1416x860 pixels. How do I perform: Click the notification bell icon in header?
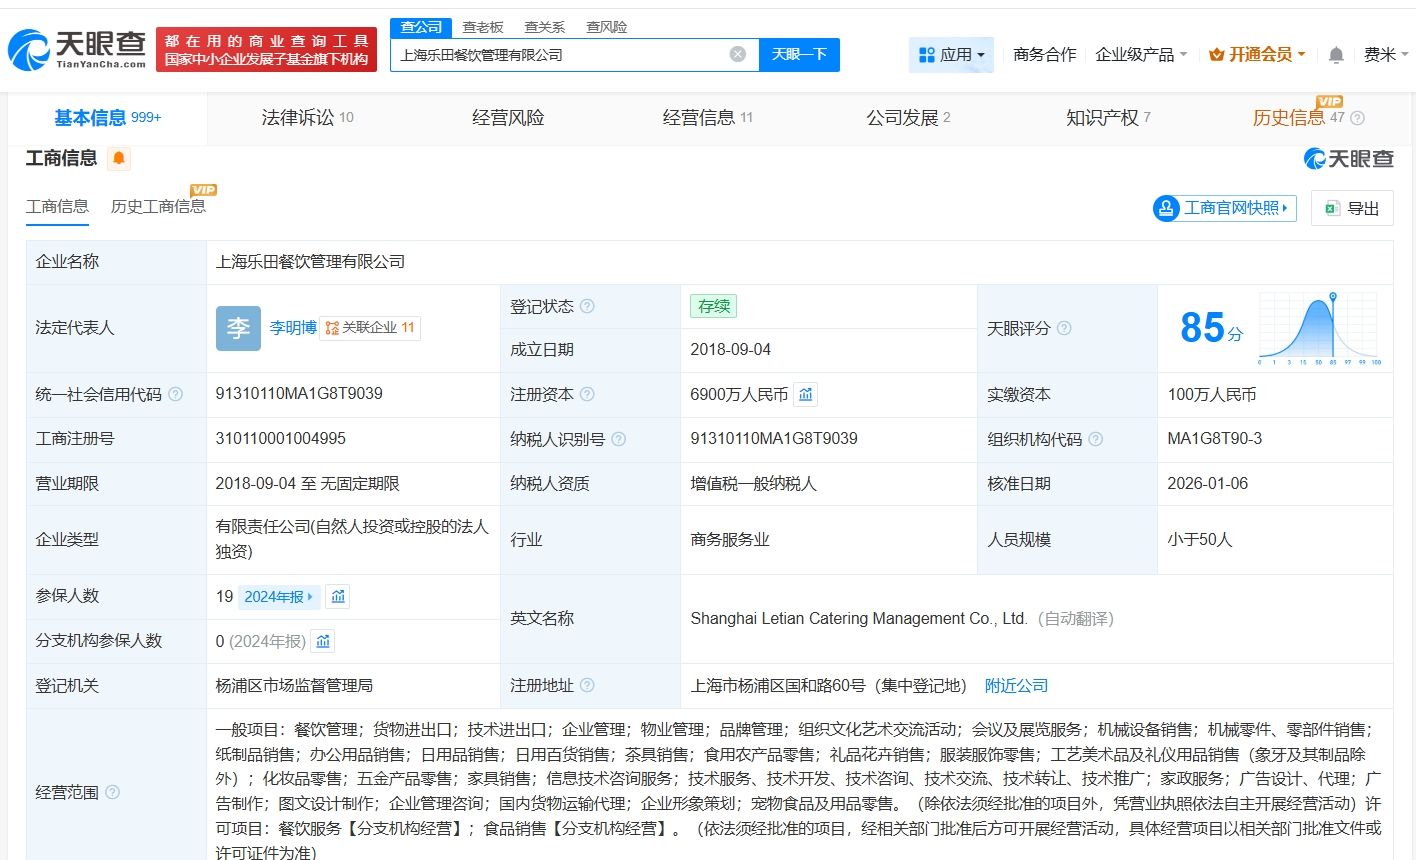point(1335,55)
